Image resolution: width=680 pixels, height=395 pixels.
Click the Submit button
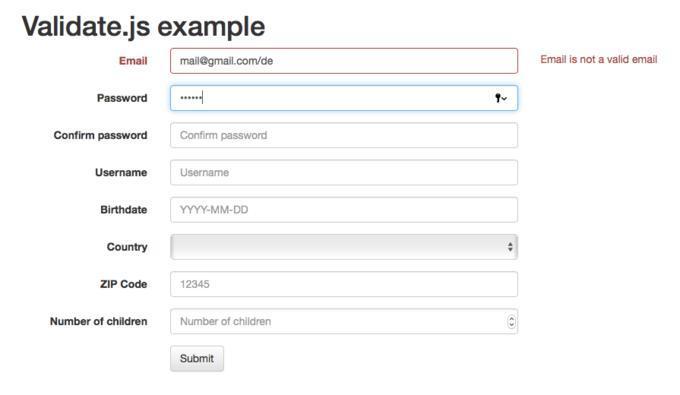tap(197, 359)
